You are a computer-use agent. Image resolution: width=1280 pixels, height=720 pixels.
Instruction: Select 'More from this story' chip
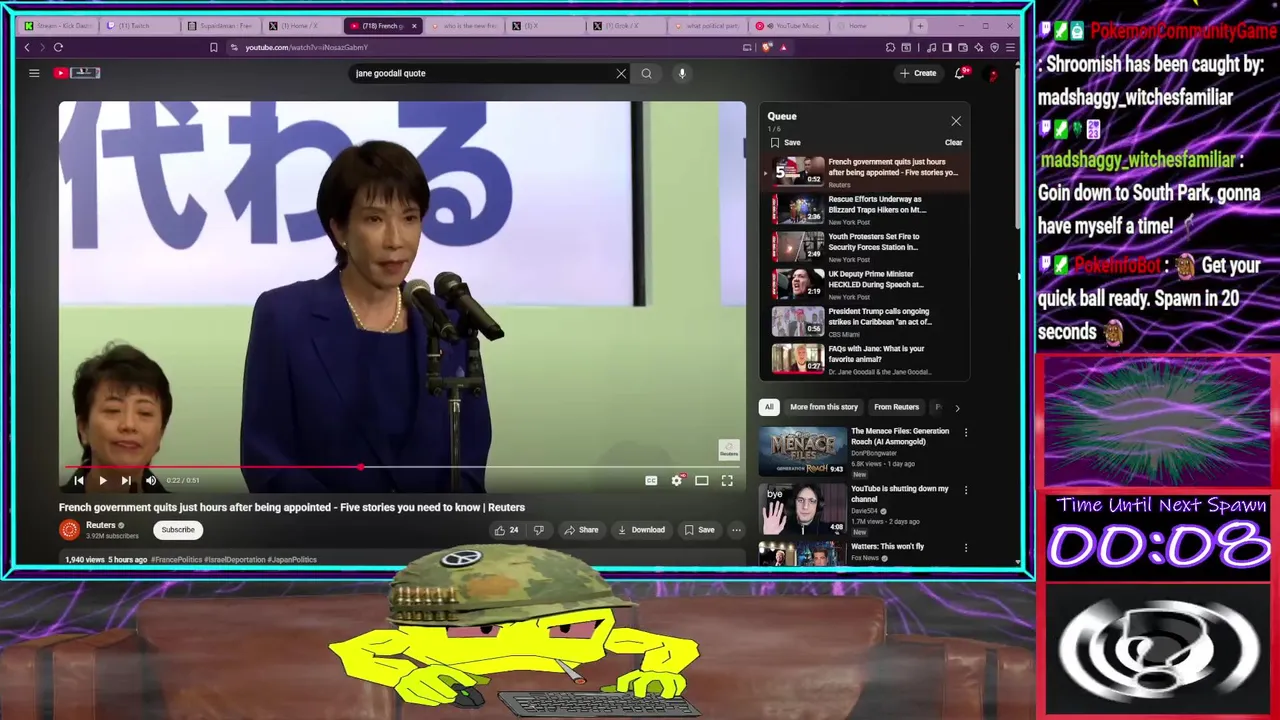pyautogui.click(x=824, y=407)
